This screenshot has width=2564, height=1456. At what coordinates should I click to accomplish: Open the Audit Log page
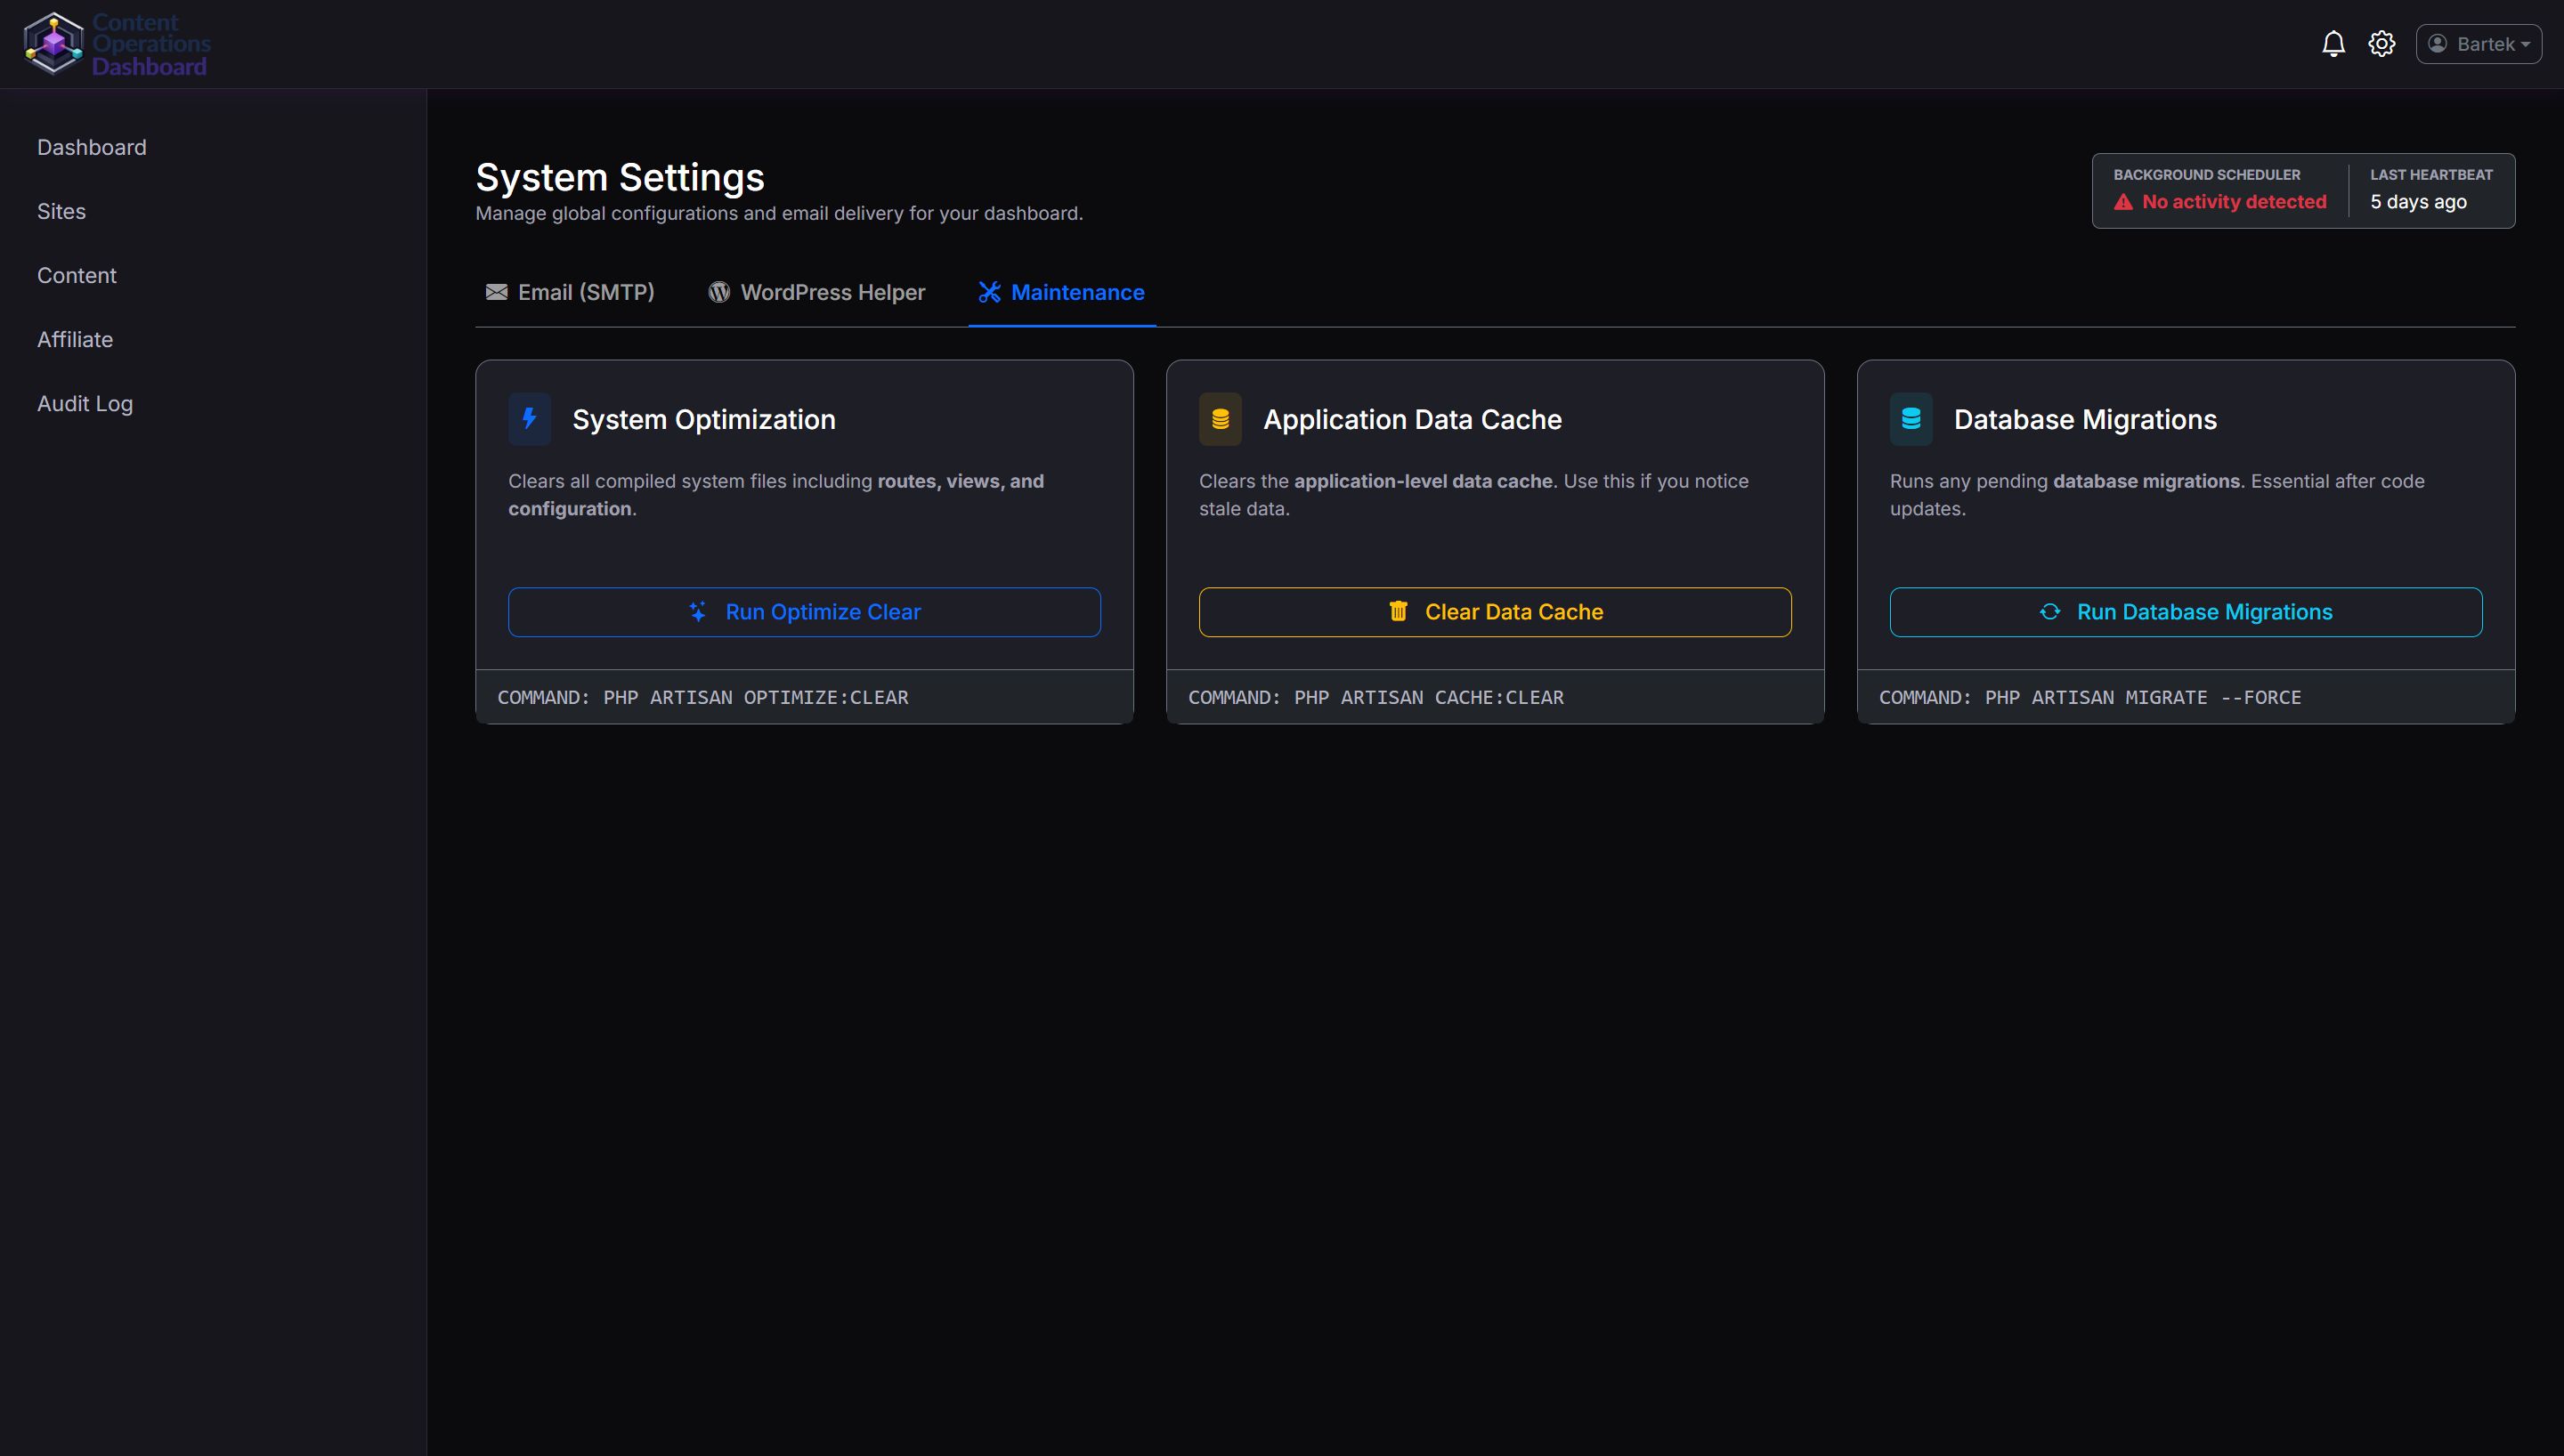[x=85, y=403]
